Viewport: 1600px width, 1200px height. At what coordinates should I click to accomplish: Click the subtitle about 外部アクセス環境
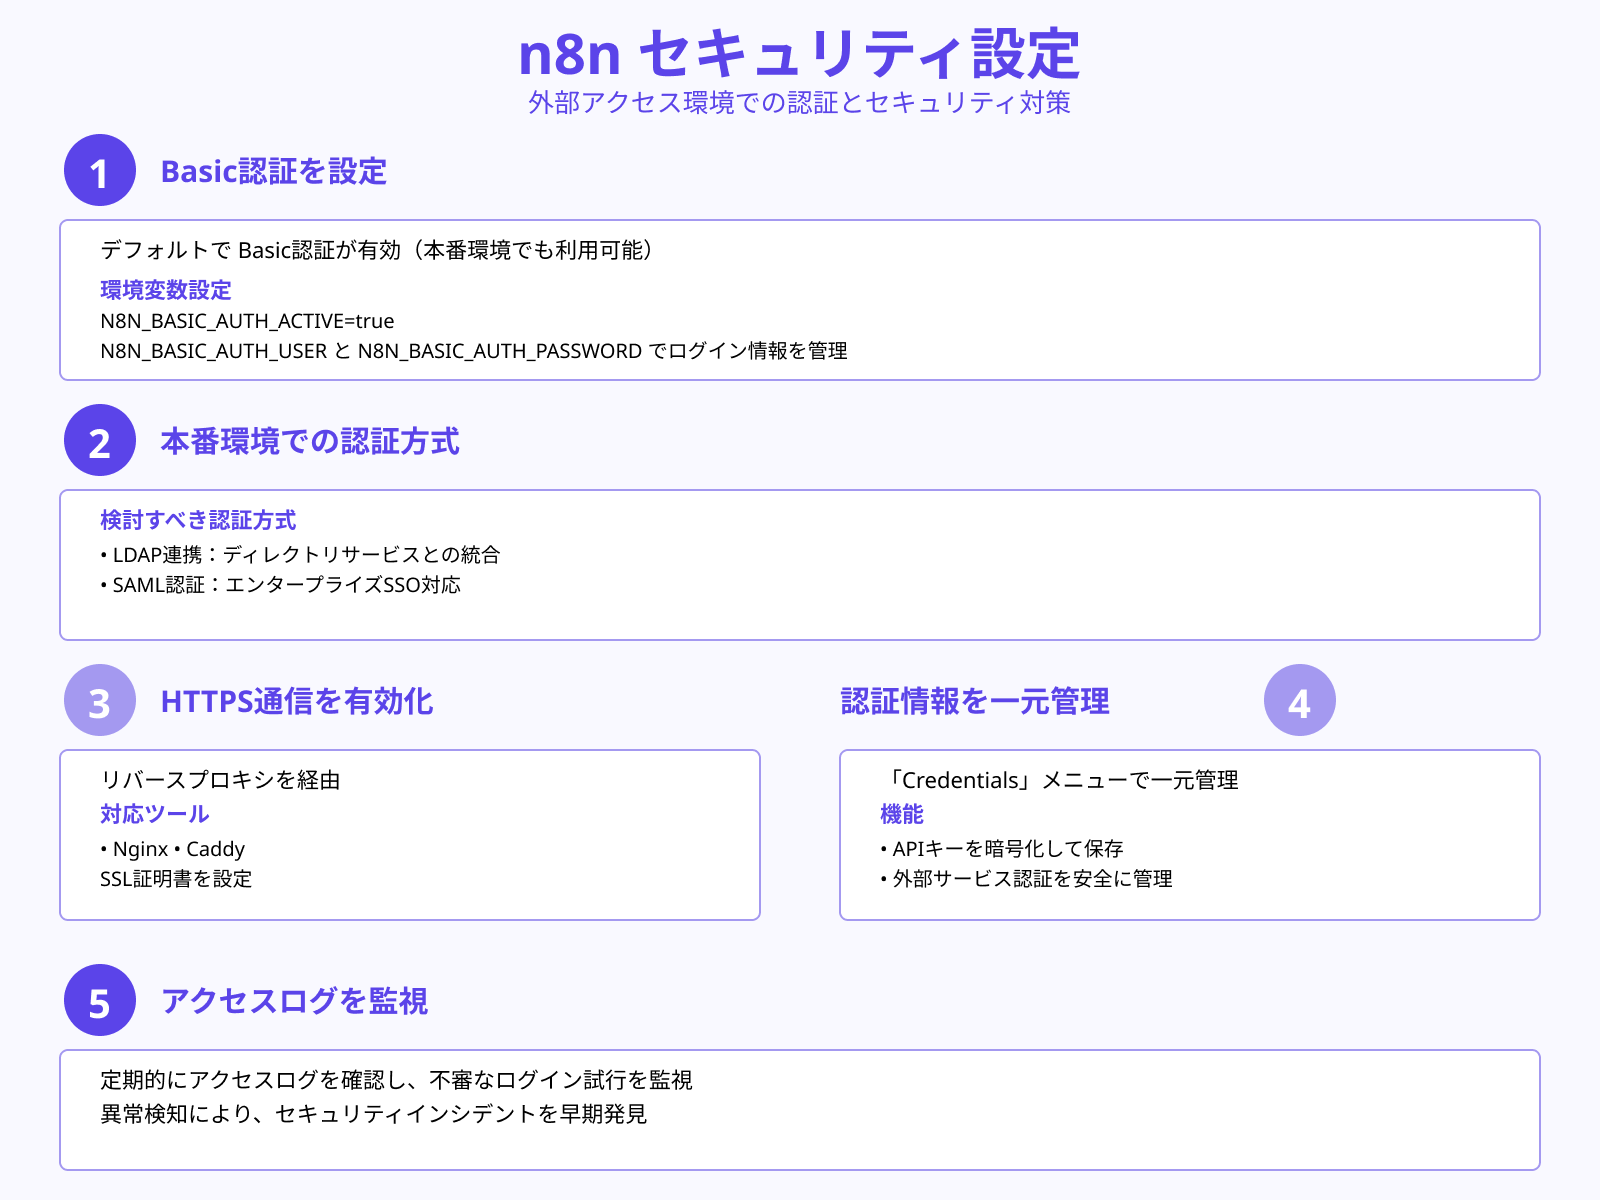[x=800, y=103]
